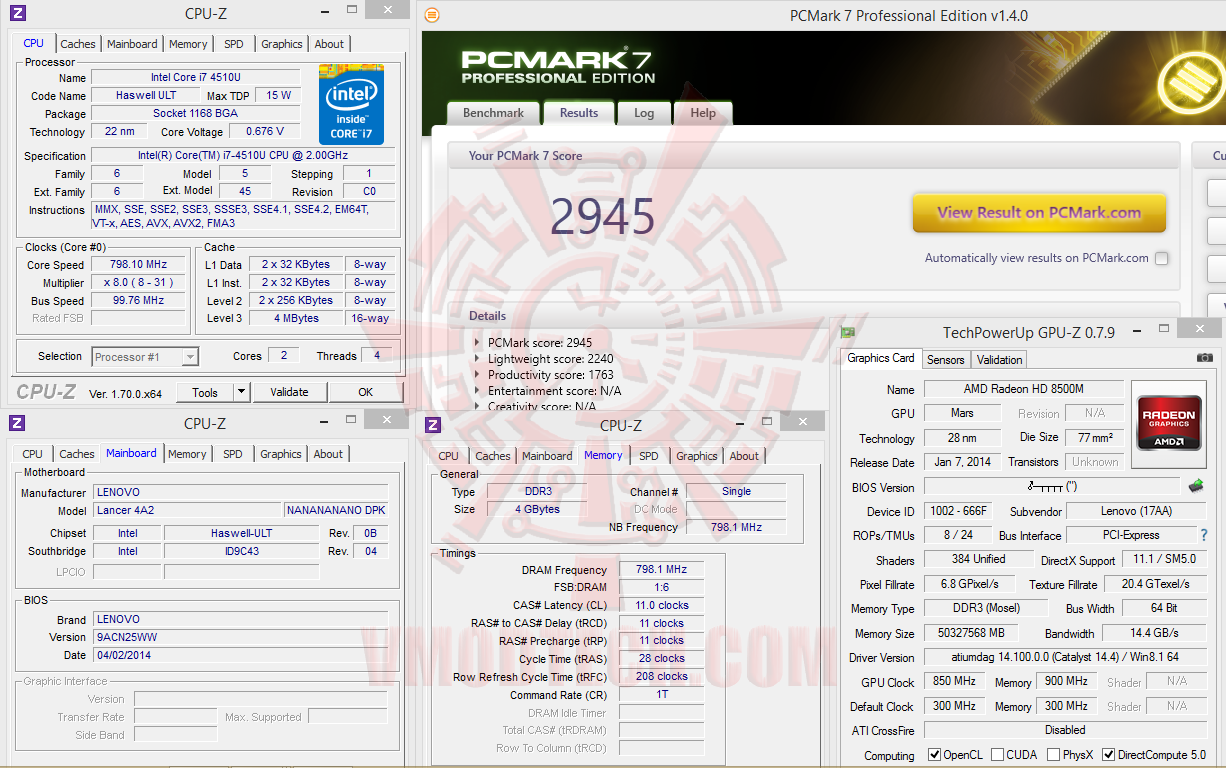The width and height of the screenshot is (1226, 768).
Task: Toggle Automatically view results on PCMark.com checkbox
Action: [x=1161, y=258]
